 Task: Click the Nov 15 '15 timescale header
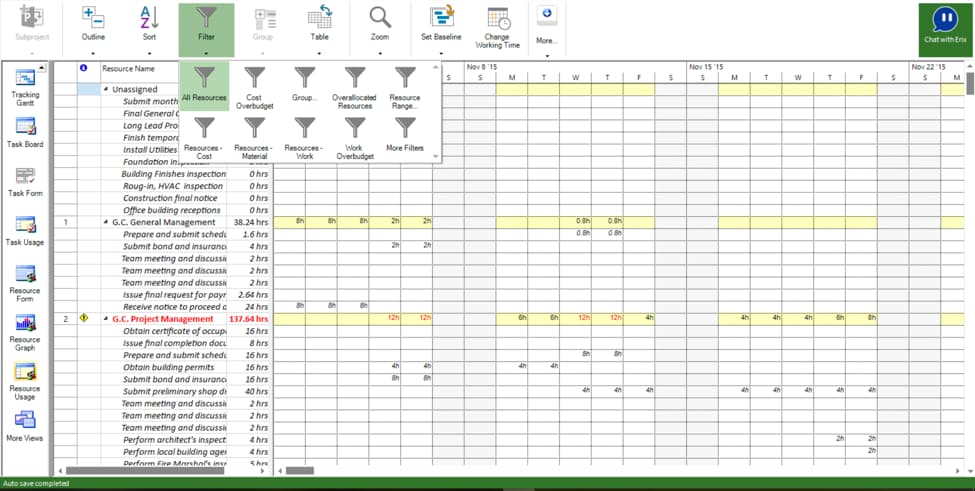705,67
